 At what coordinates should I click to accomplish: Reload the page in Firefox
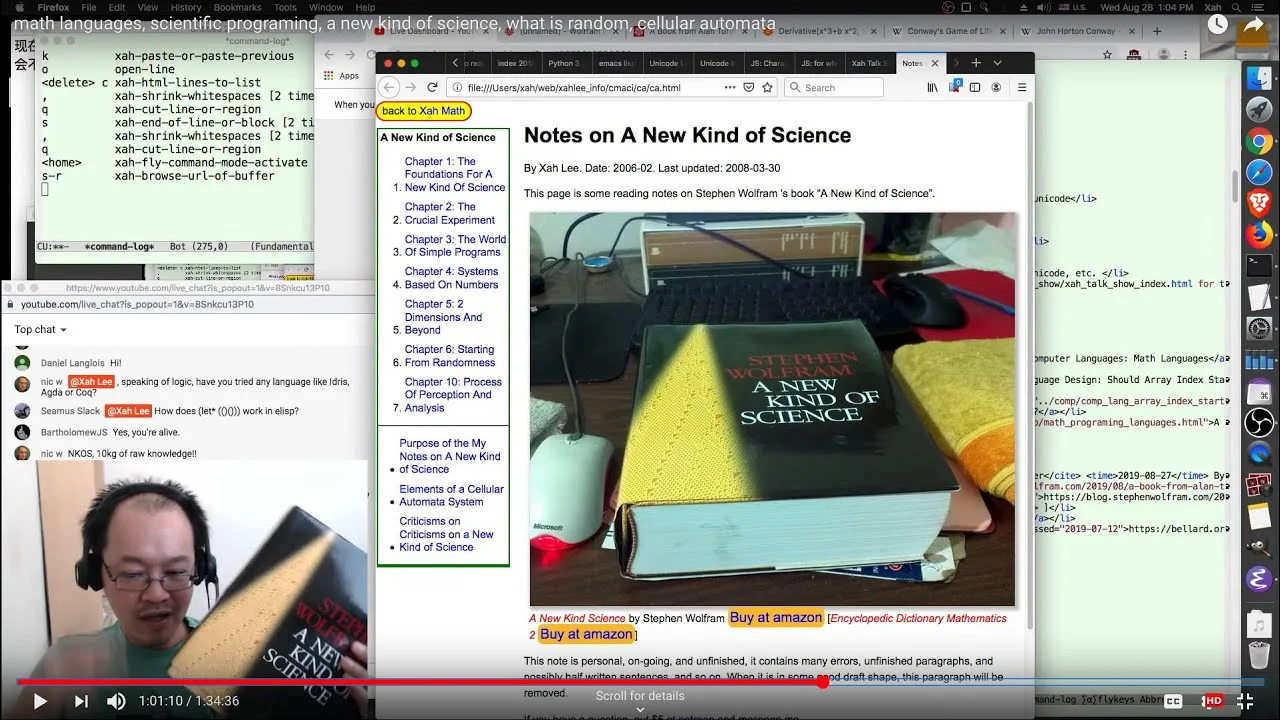[x=432, y=87]
